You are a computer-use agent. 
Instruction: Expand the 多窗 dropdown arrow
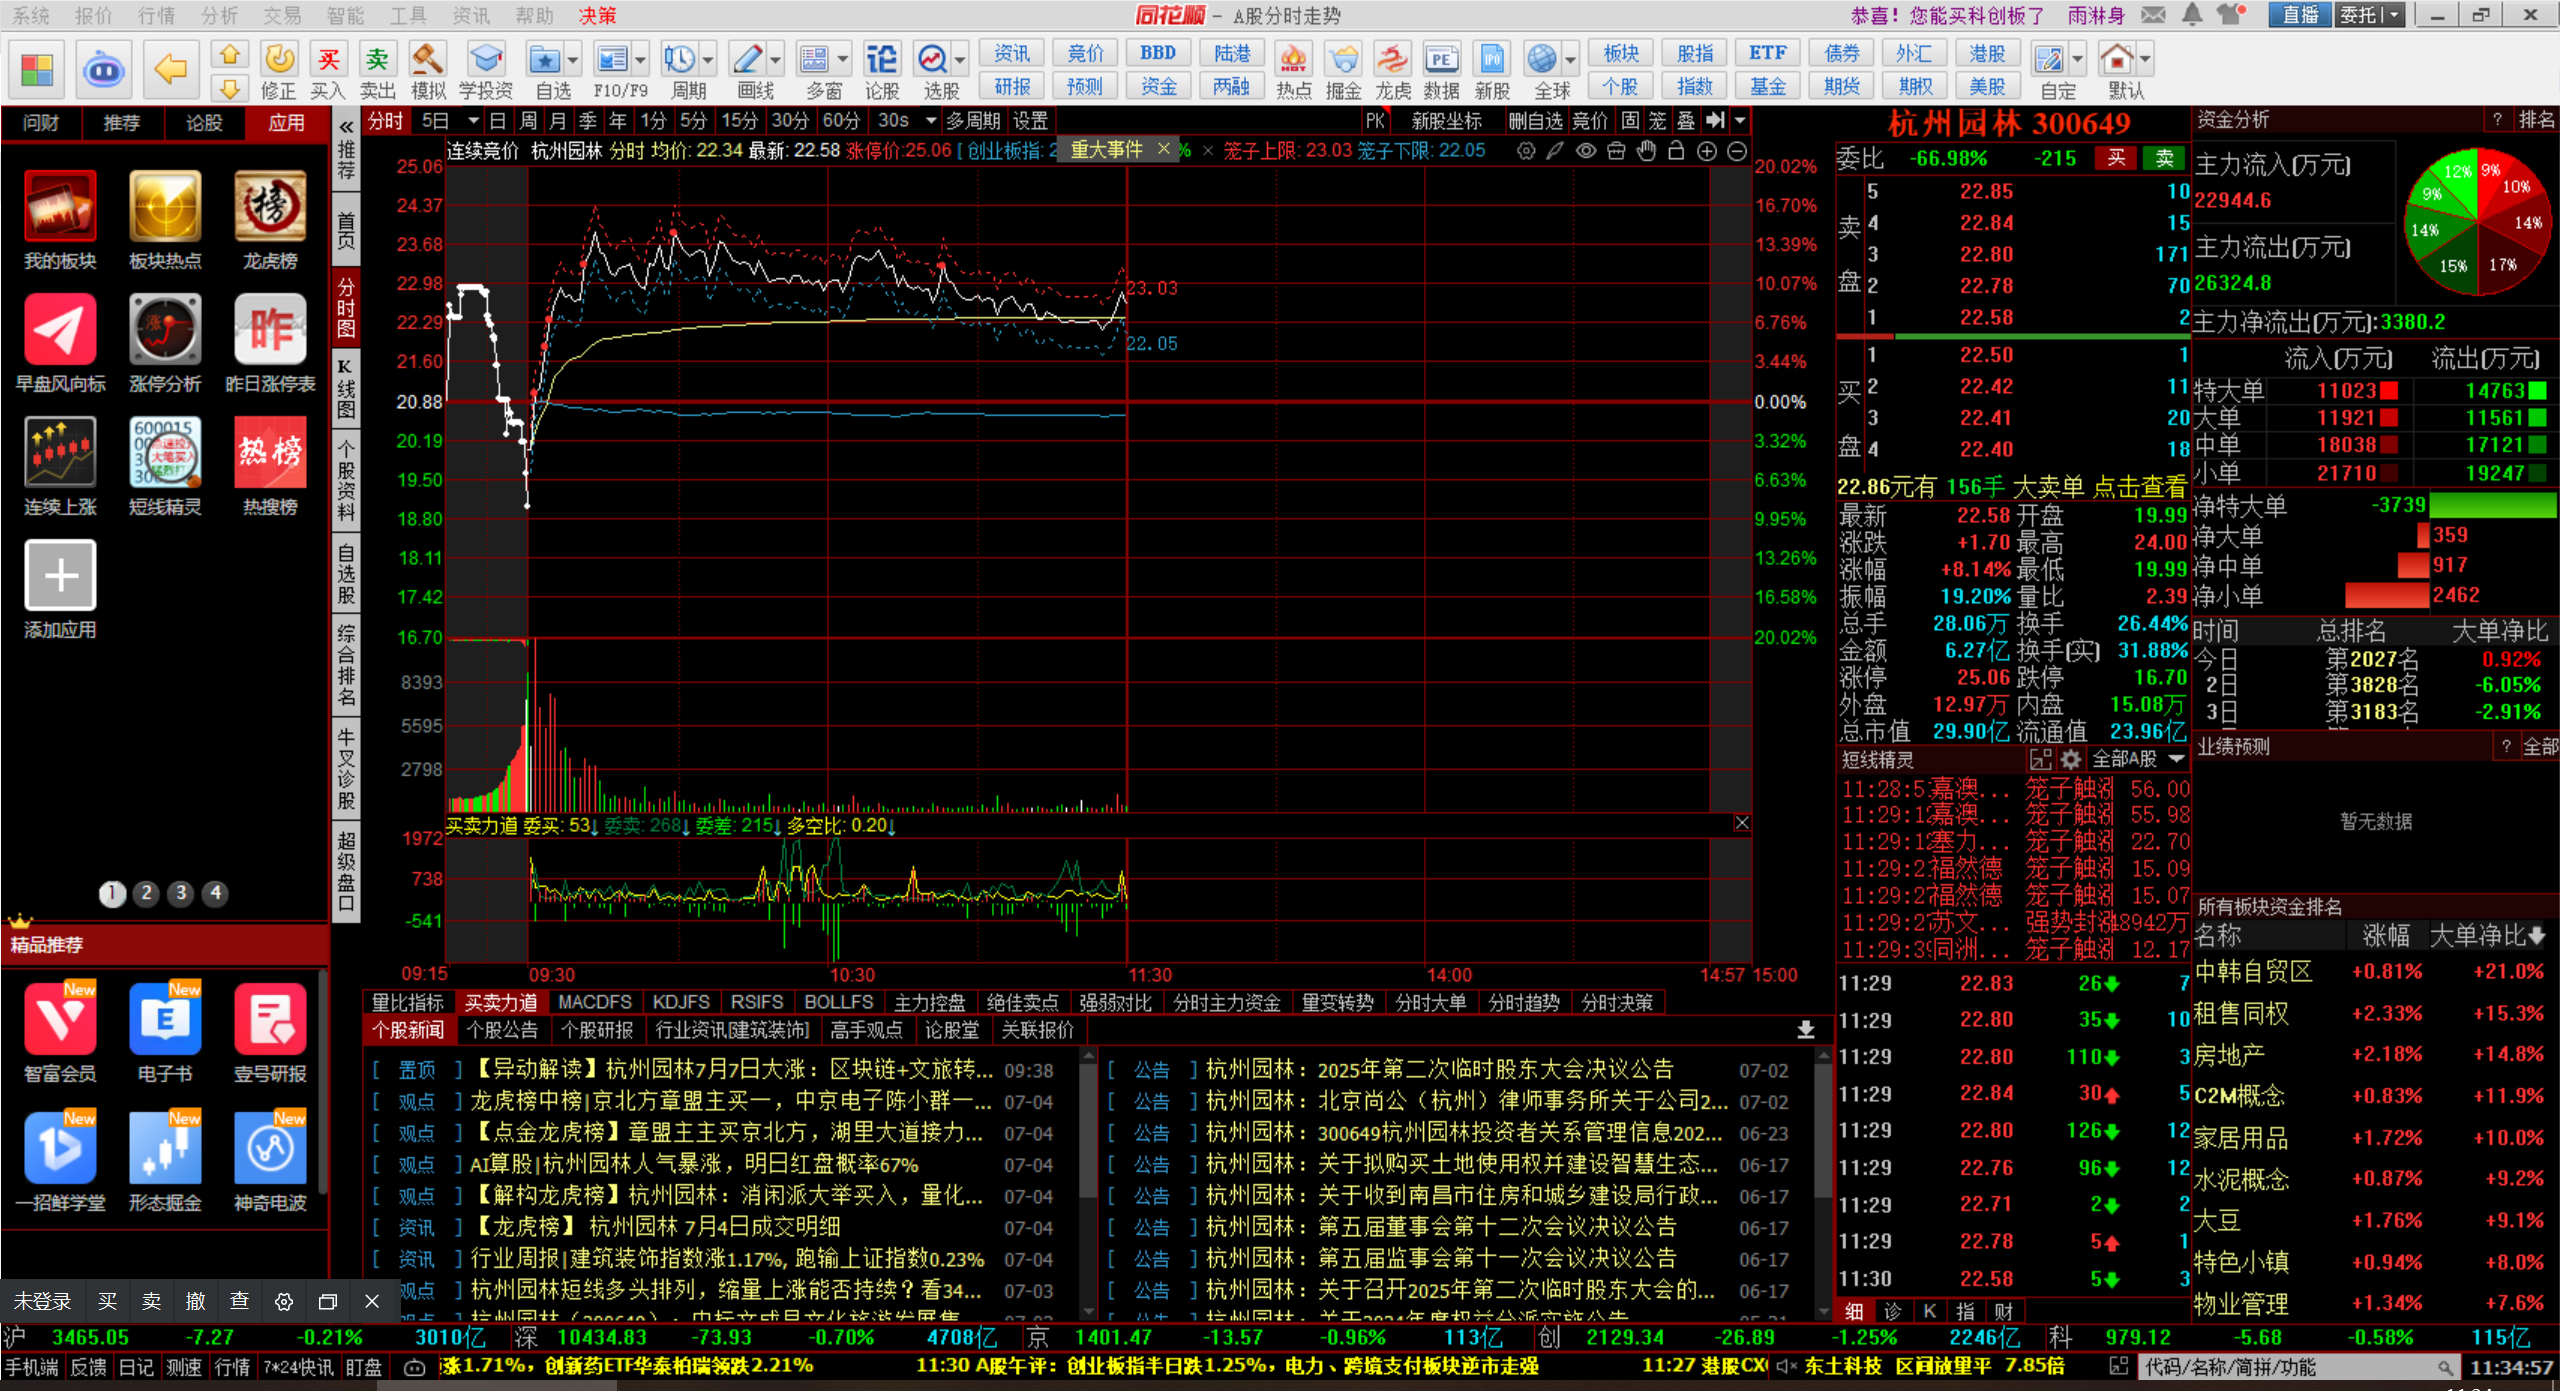(x=843, y=60)
